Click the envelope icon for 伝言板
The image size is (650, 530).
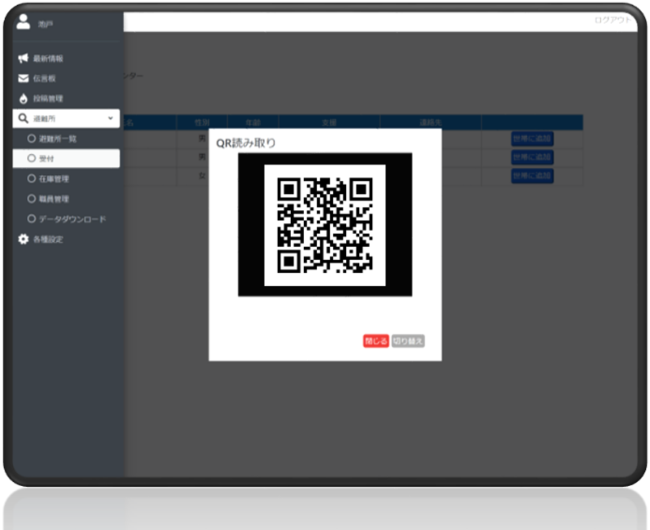23,78
